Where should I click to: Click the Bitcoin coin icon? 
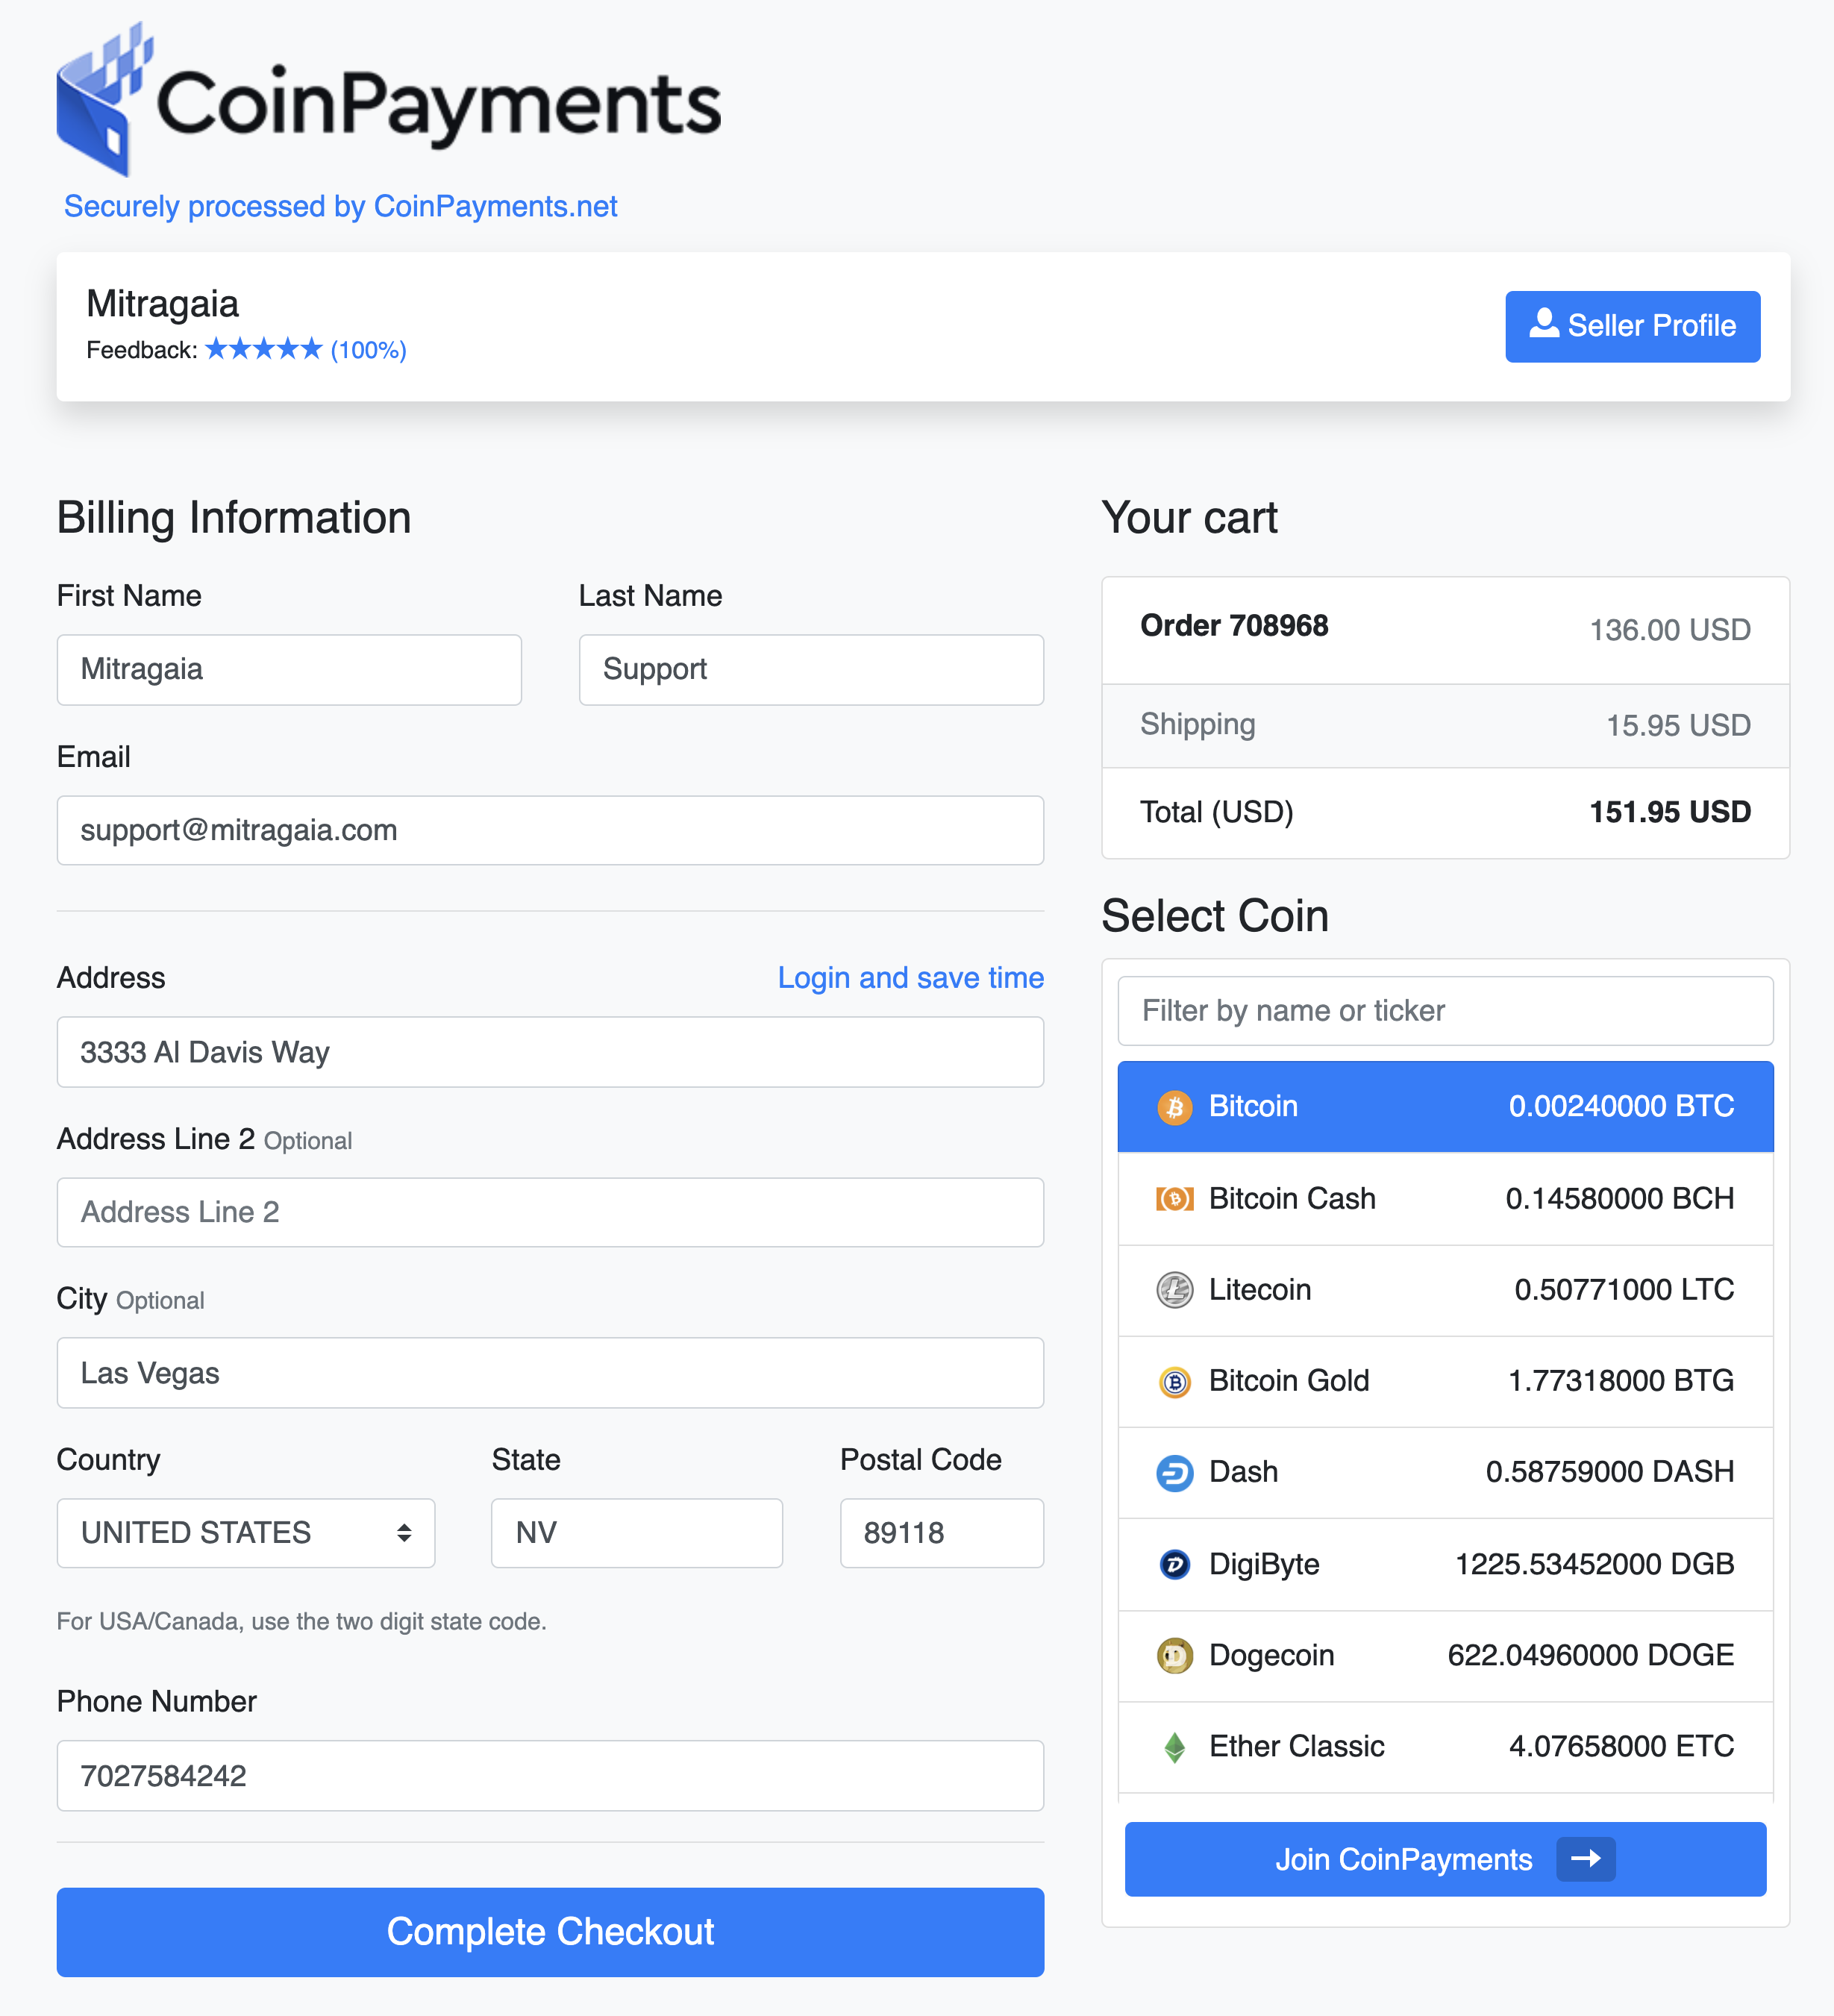point(1174,1107)
